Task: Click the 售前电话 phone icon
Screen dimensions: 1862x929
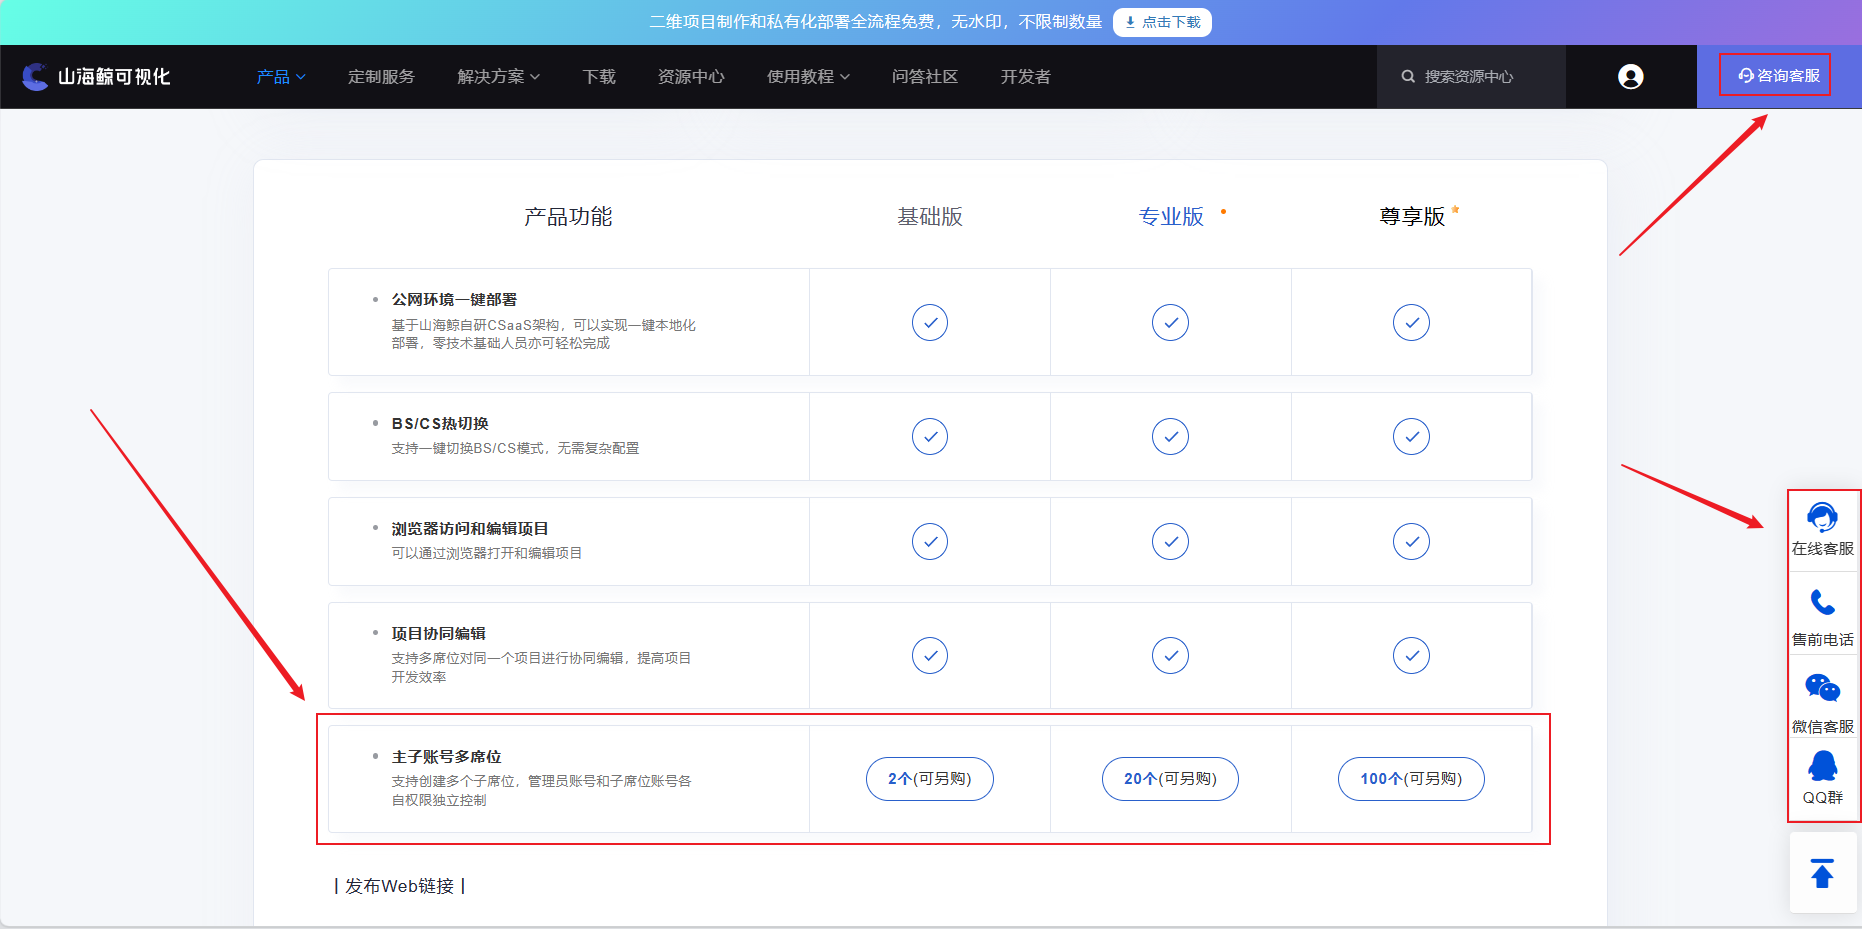Action: tap(1822, 603)
